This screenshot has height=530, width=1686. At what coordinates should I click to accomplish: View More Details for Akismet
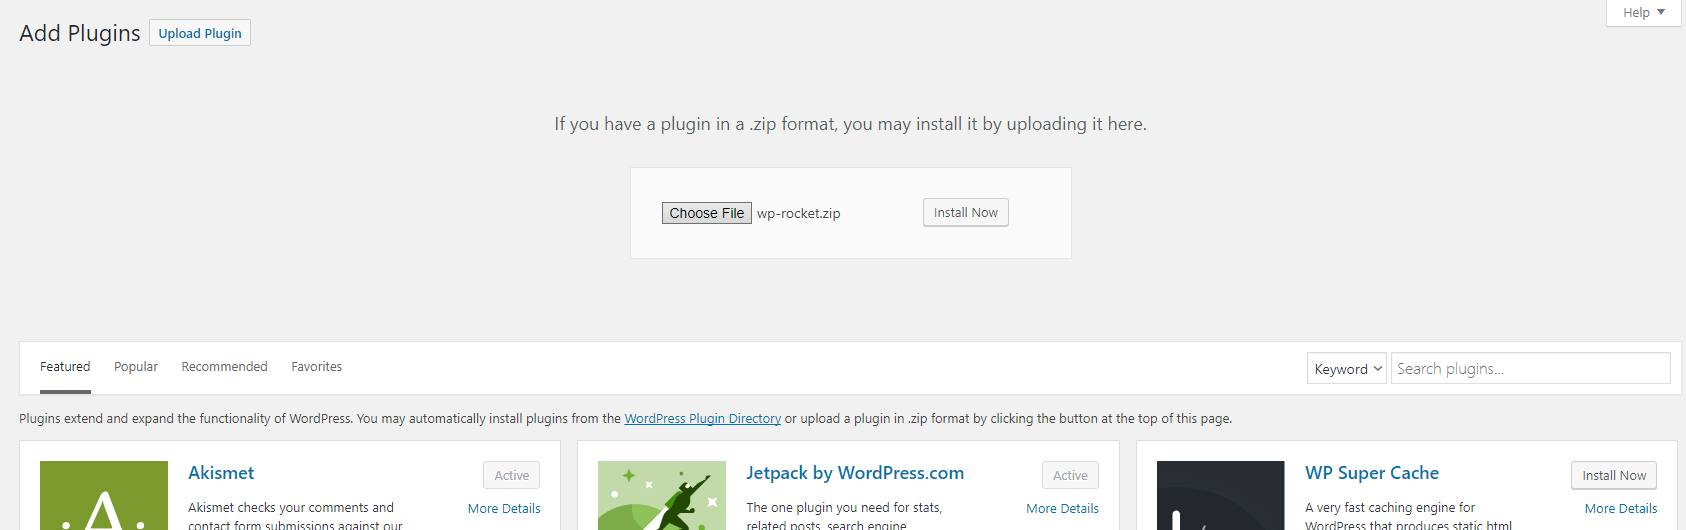click(x=504, y=509)
